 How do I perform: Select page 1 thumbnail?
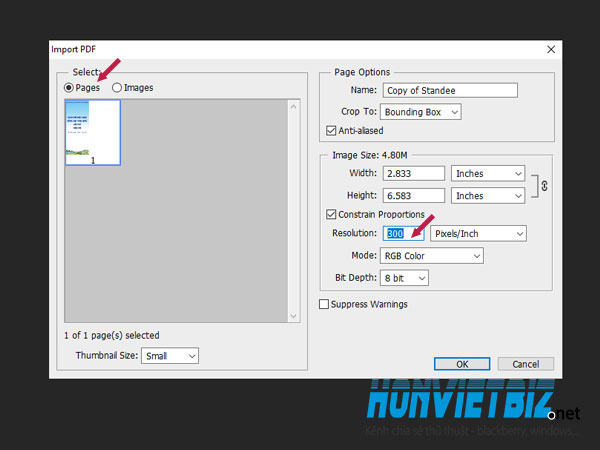point(93,132)
